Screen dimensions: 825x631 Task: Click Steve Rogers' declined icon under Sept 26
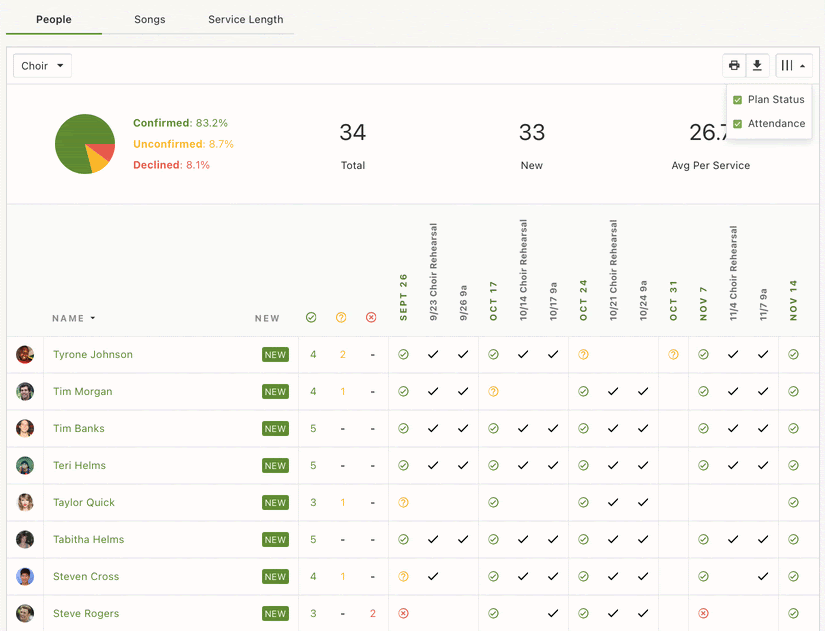coord(403,613)
